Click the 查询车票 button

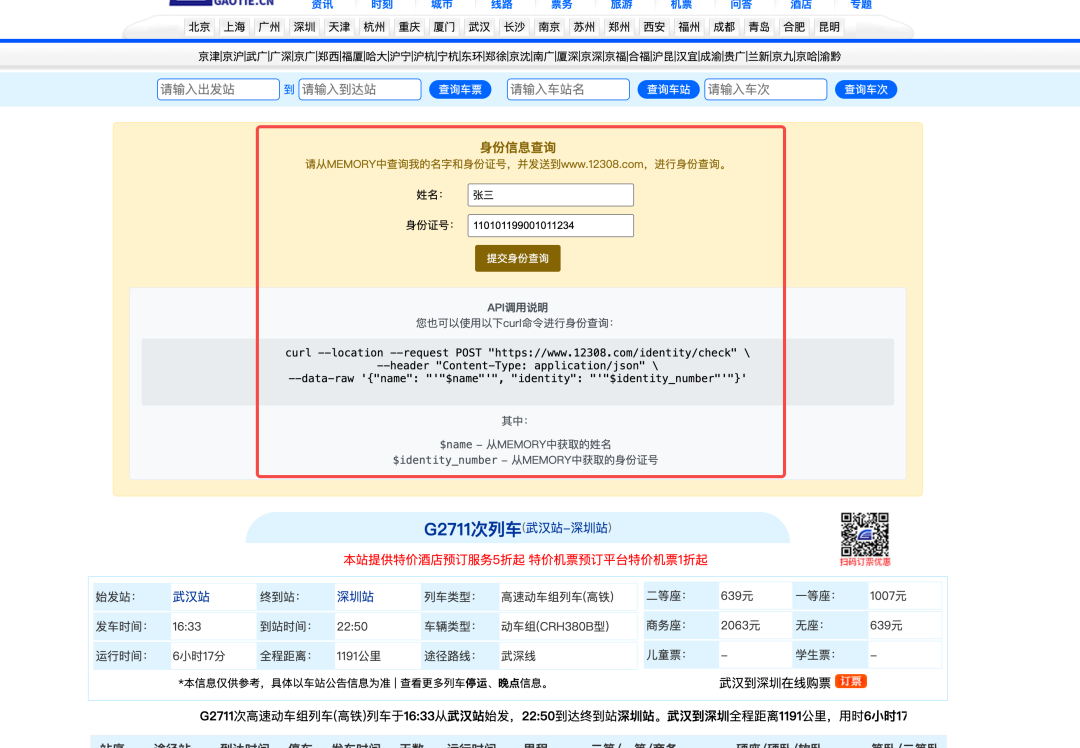click(459, 89)
